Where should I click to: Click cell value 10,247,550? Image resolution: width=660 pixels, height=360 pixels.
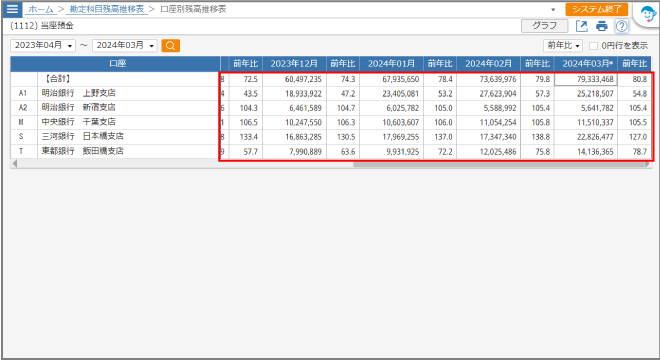[294, 123]
